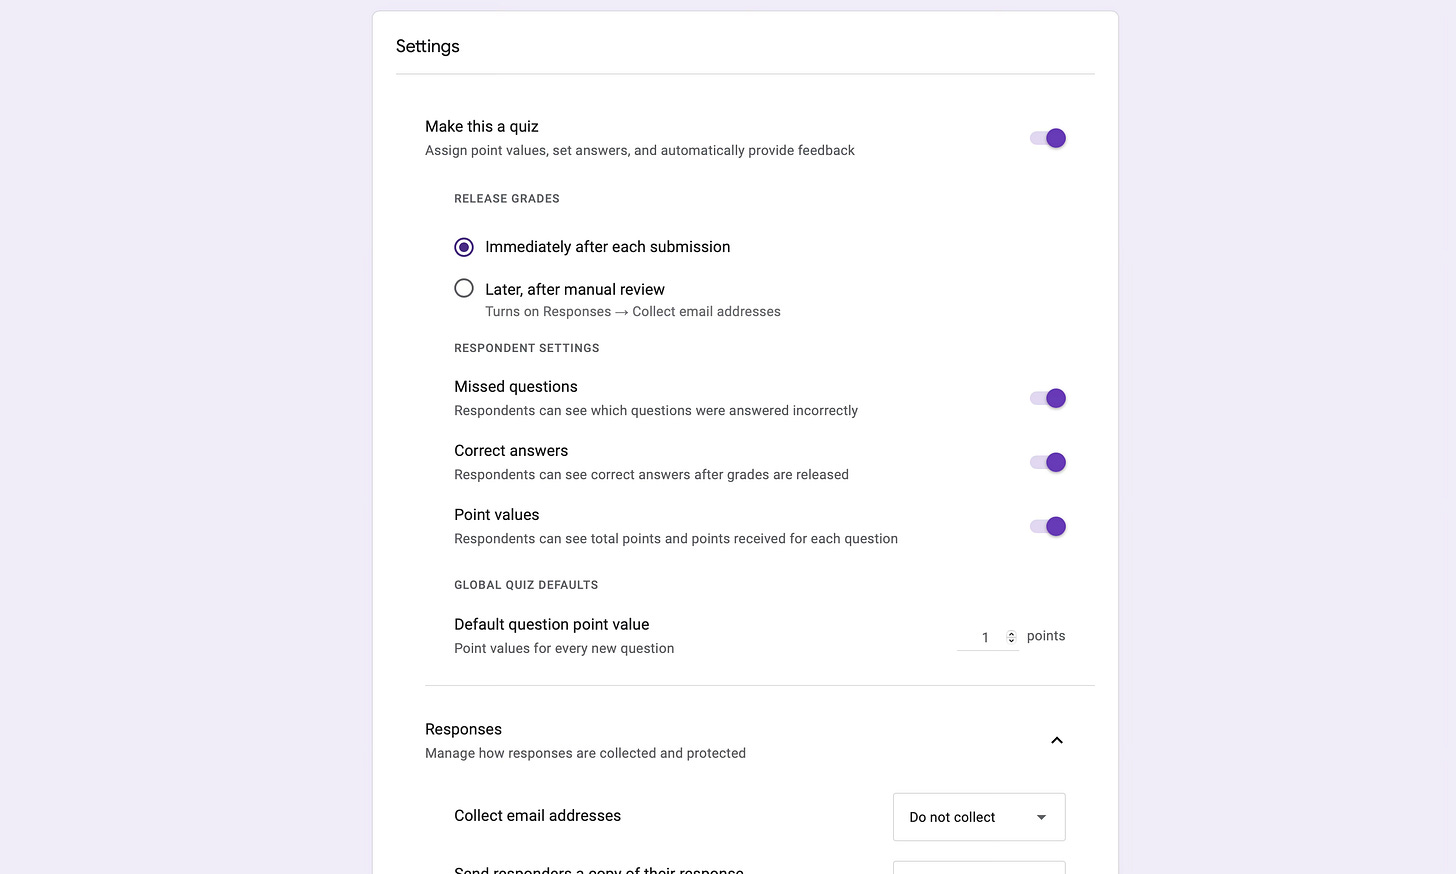Screen dimensions: 1456x874
Task: Click the Responses section heading
Action: [x=463, y=729]
